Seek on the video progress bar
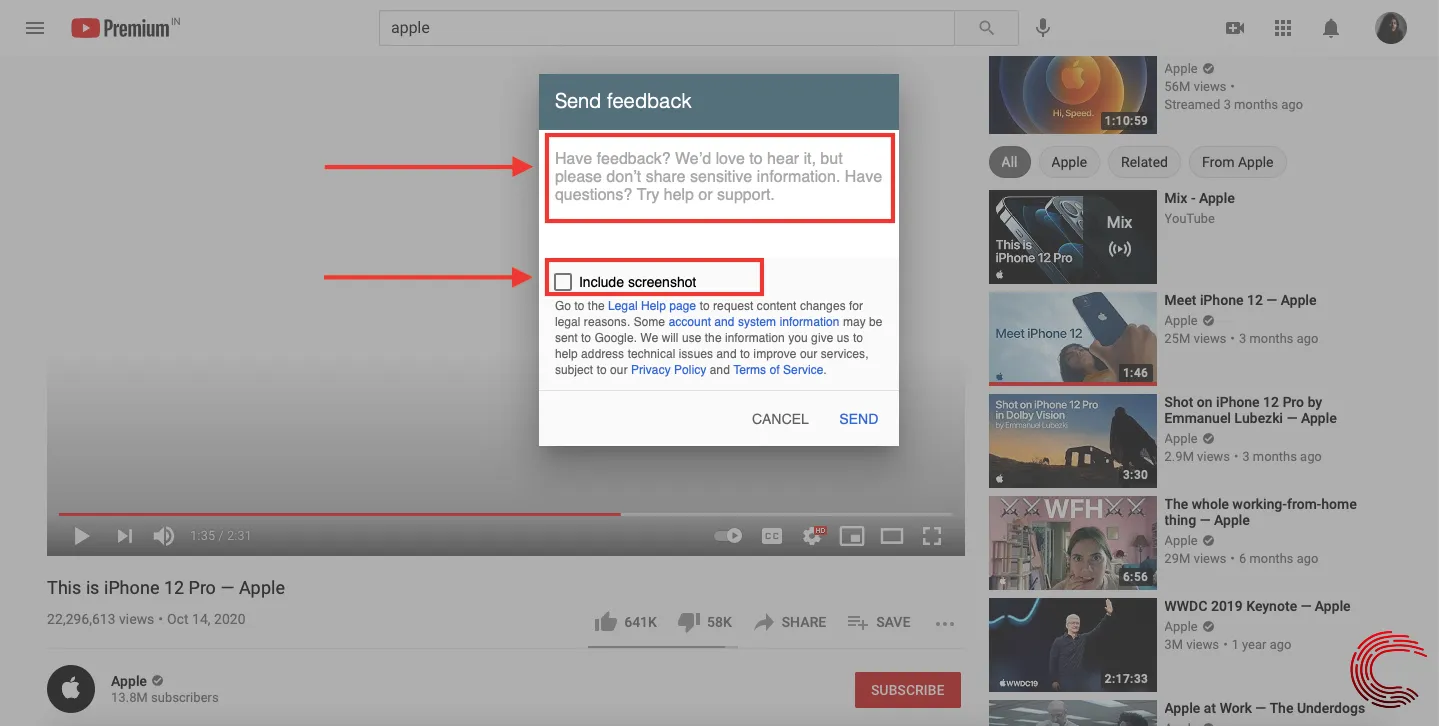 coord(505,514)
